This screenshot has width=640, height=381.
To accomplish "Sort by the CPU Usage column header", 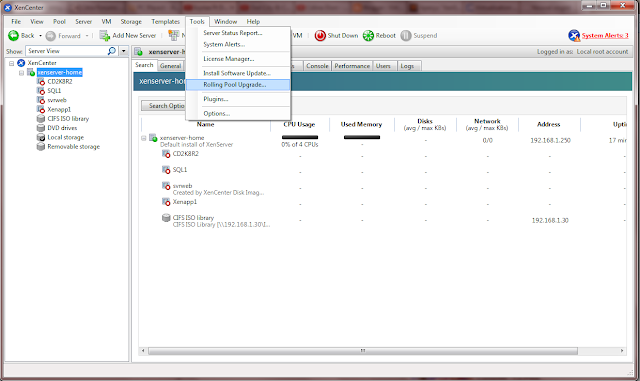I will 299,124.
